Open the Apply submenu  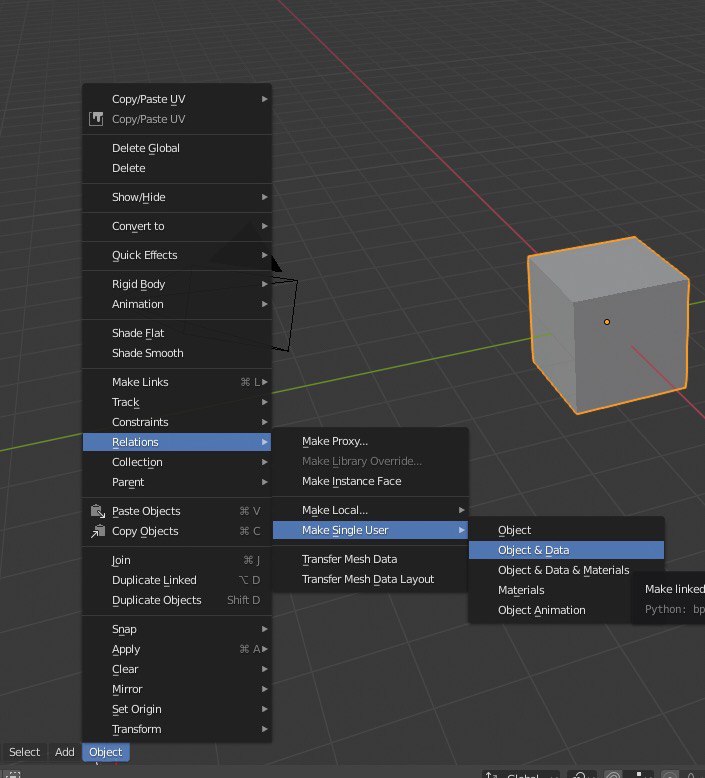[x=177, y=649]
